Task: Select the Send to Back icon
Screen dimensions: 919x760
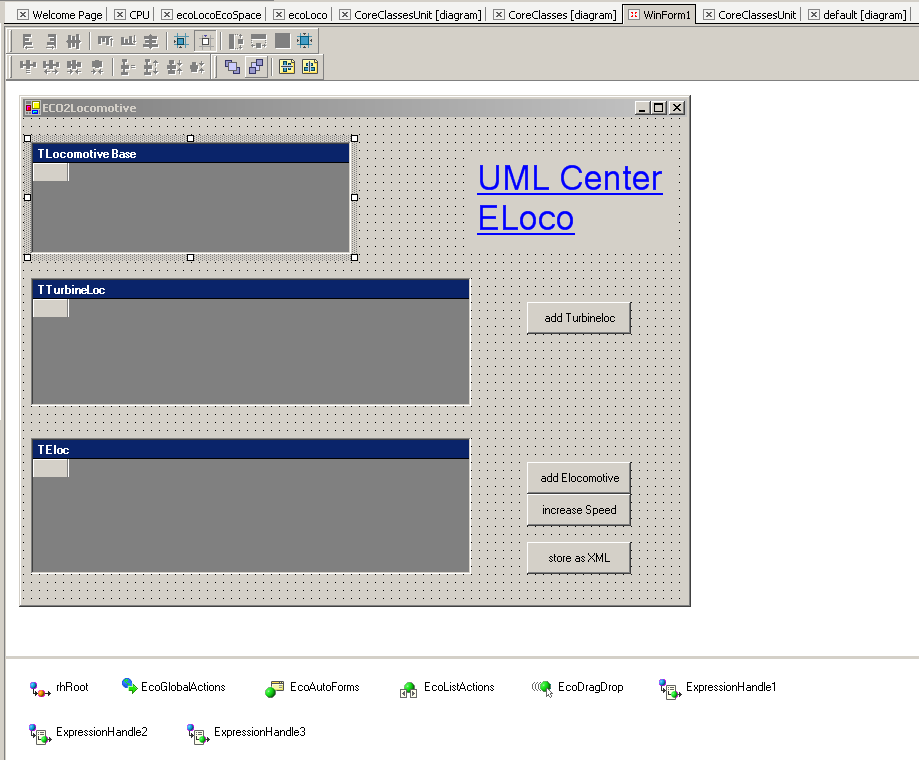Action: tap(256, 67)
